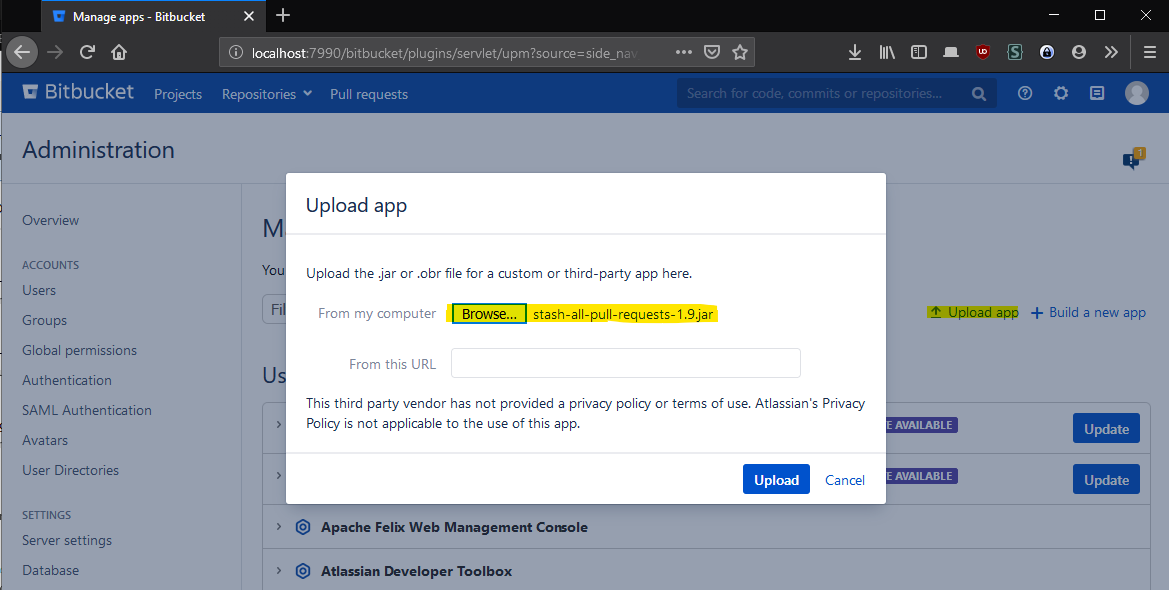
Task: Open the Firefox hamburger menu
Action: 1150,51
